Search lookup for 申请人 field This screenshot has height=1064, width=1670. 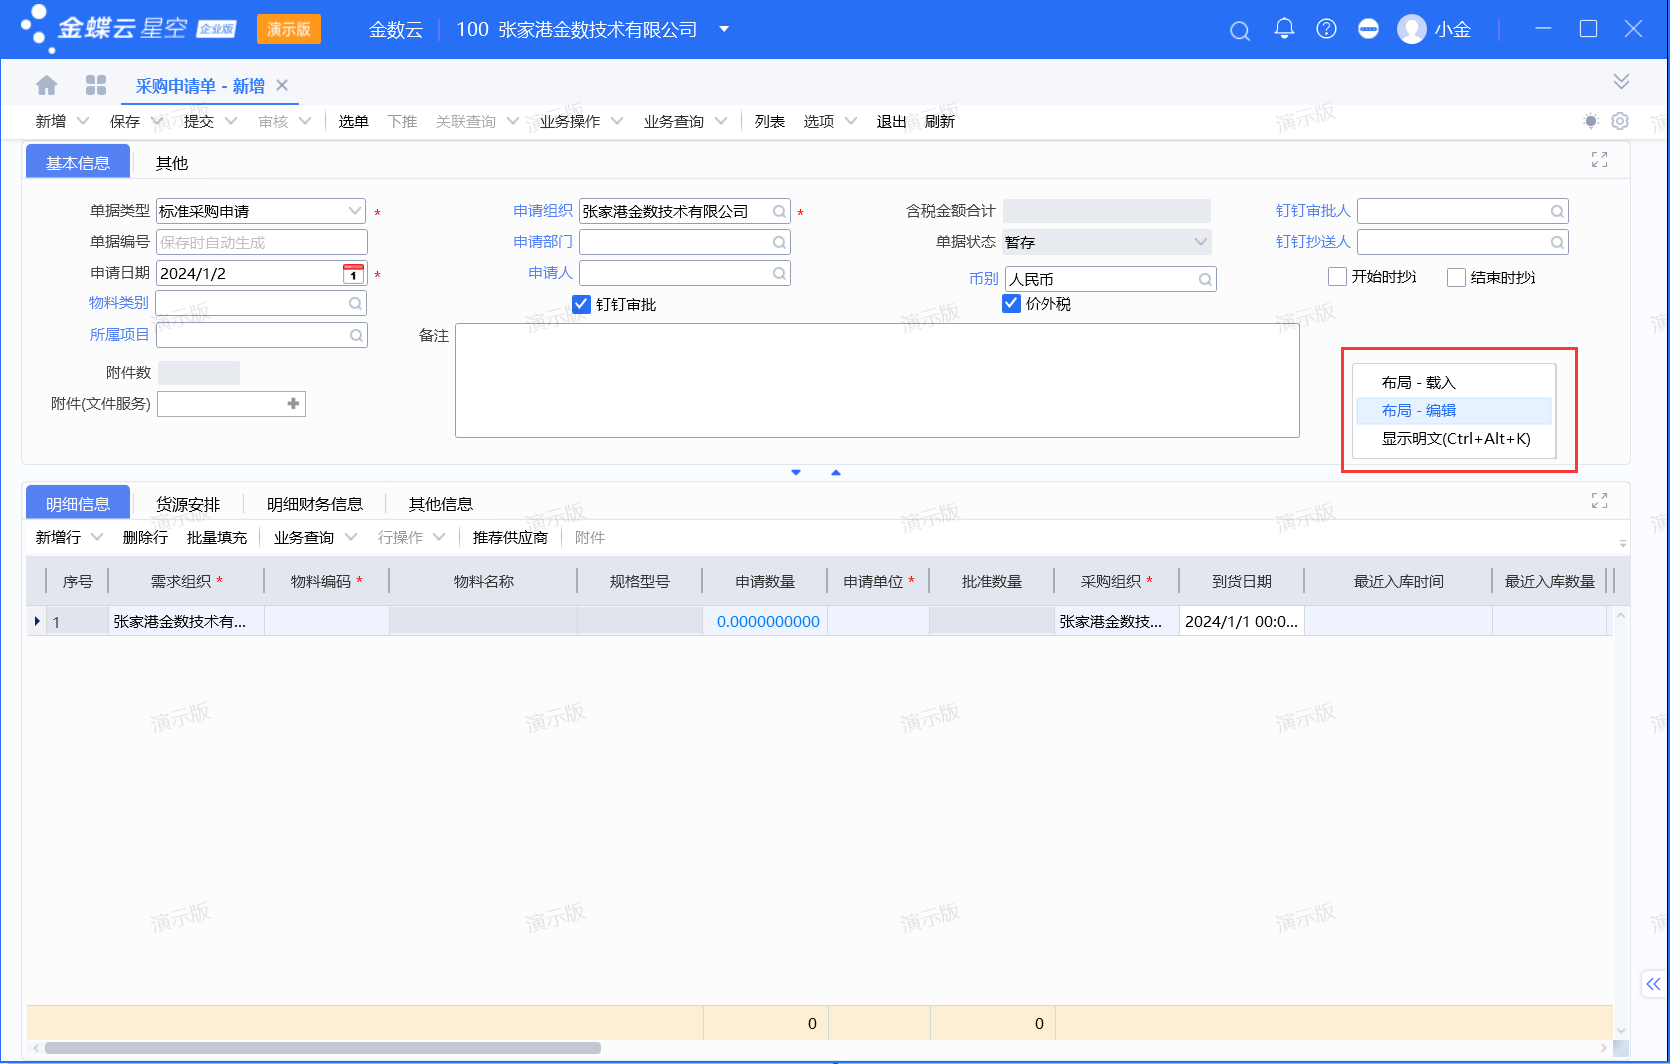click(x=779, y=273)
